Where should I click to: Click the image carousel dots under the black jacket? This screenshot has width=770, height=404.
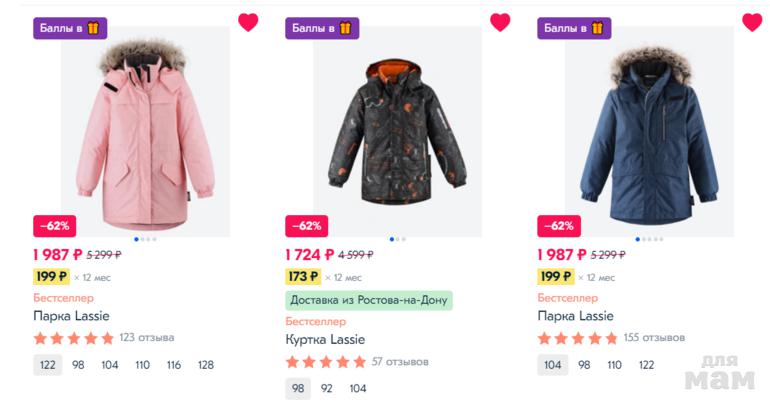click(x=397, y=240)
